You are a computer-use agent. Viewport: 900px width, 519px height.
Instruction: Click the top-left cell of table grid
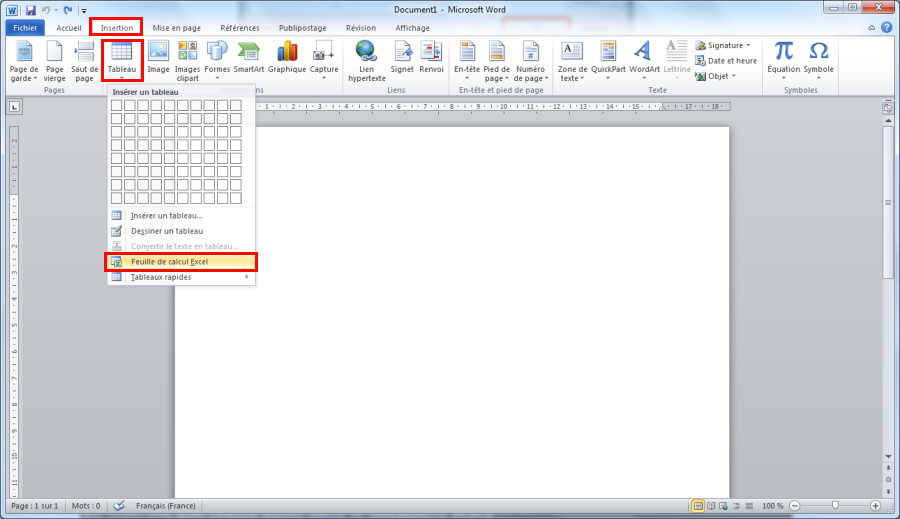[117, 106]
